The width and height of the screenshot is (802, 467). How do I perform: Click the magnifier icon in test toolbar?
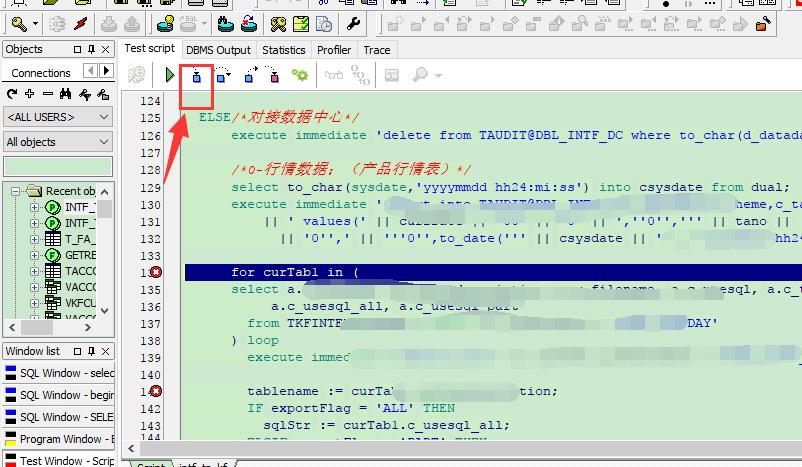pos(419,75)
